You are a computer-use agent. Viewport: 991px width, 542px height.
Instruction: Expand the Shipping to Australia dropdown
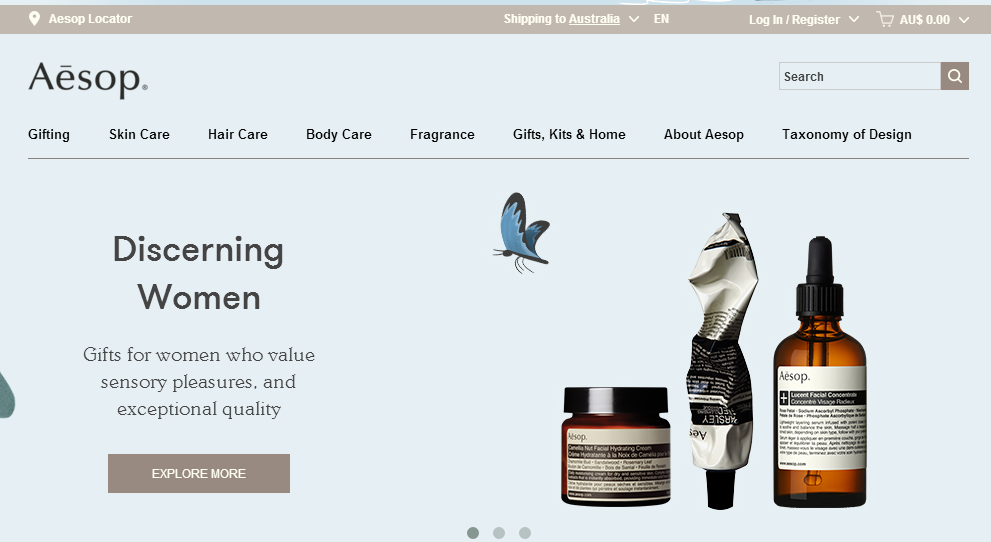click(x=634, y=19)
